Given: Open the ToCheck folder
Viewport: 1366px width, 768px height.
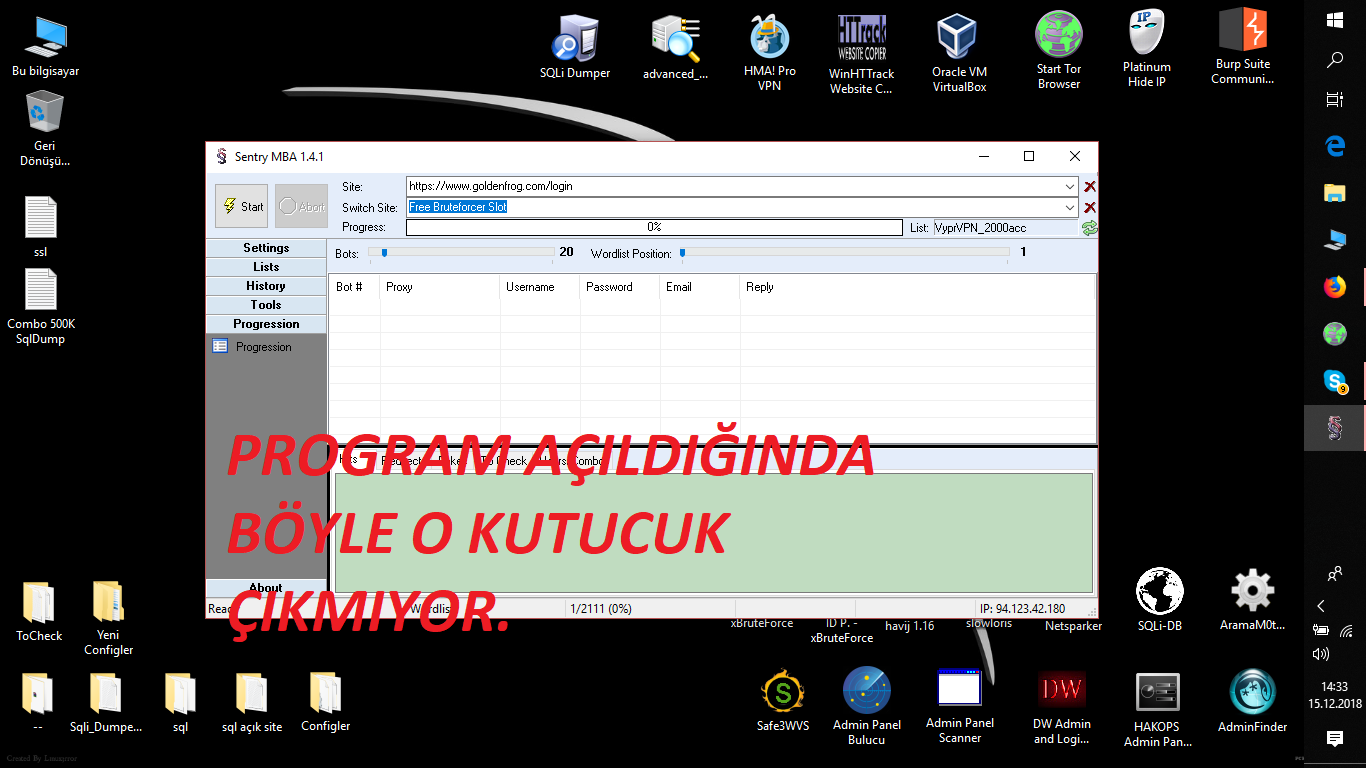Looking at the screenshot, I should tap(39, 611).
